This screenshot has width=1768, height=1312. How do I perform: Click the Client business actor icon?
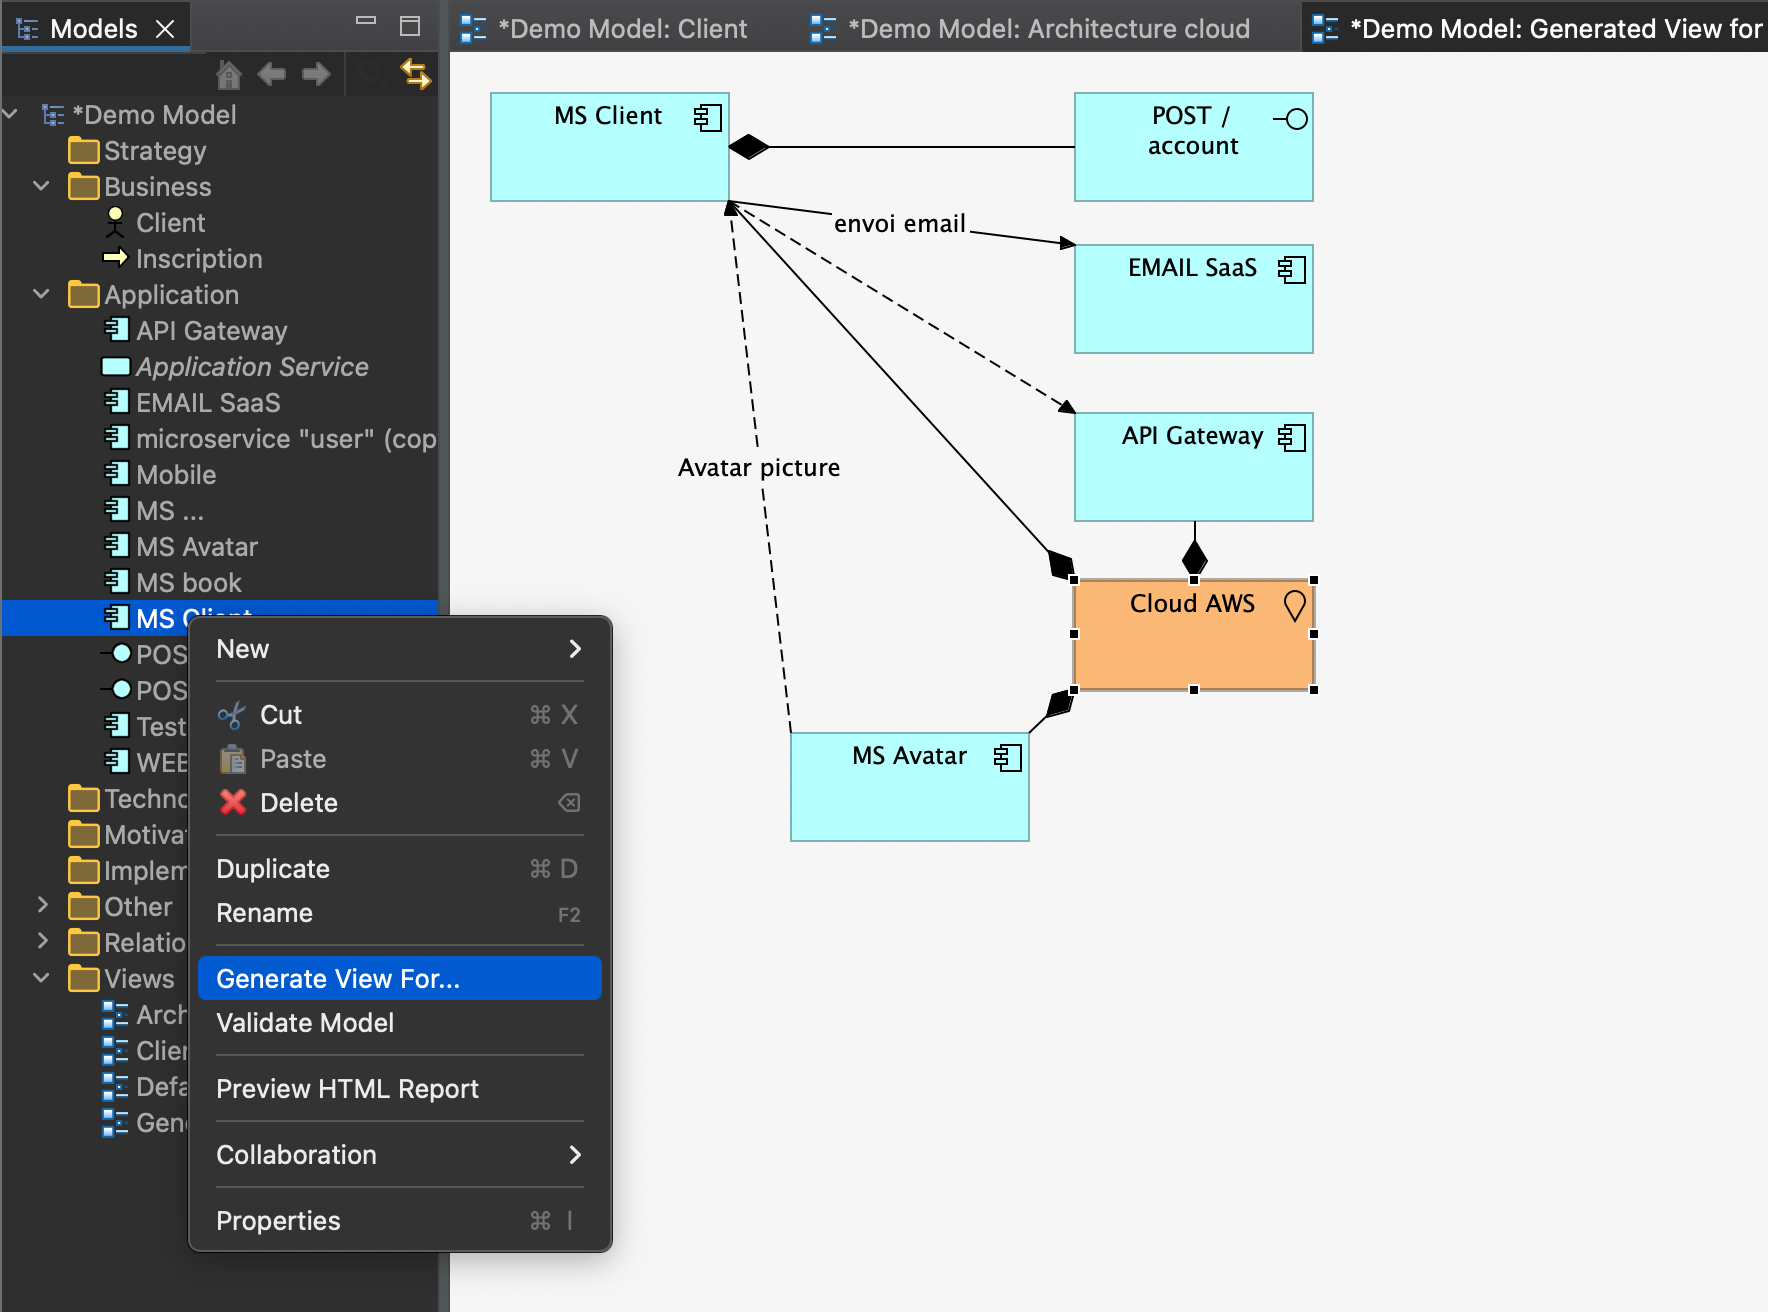tap(116, 222)
